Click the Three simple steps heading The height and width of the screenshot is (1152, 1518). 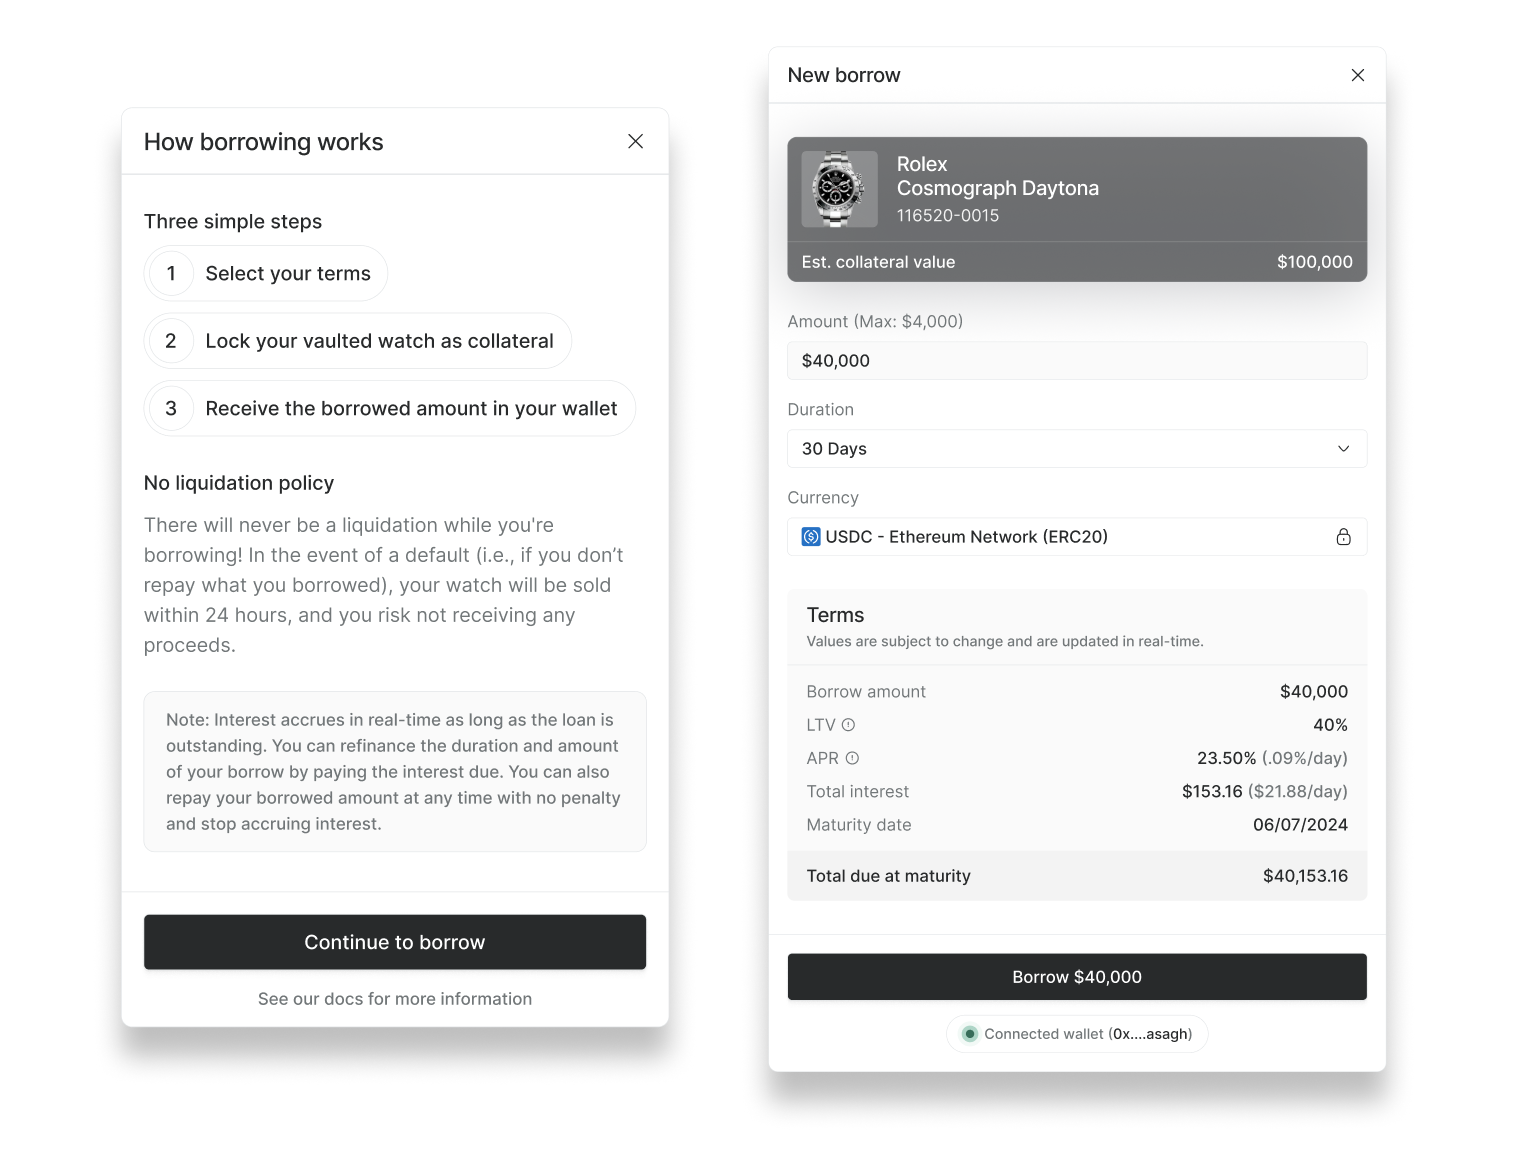[233, 221]
